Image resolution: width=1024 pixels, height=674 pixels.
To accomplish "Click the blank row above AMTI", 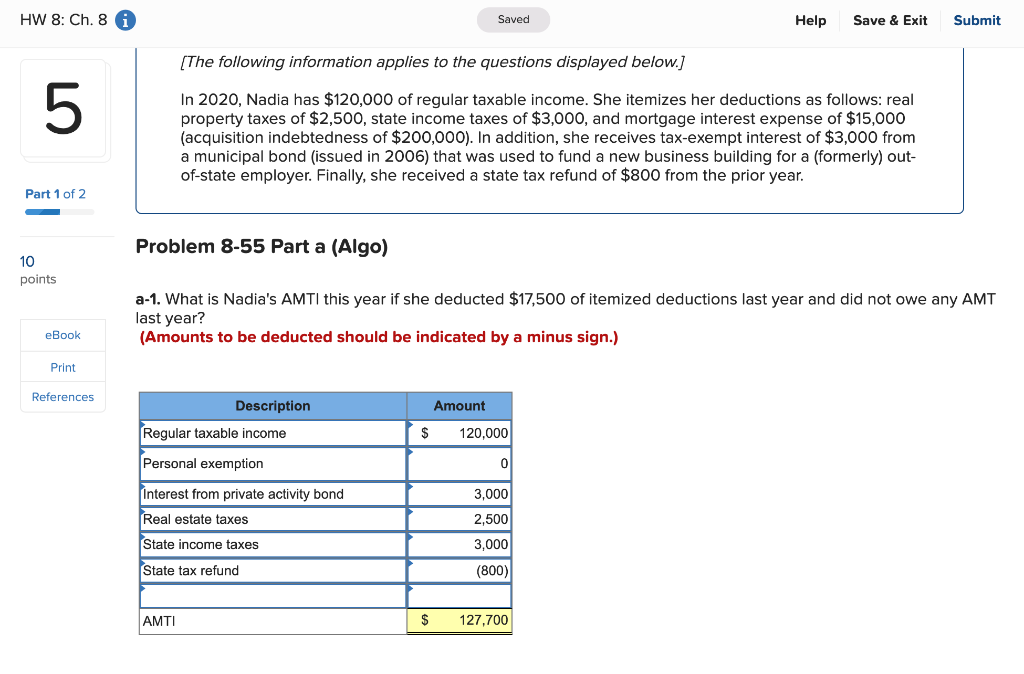I will coord(459,595).
